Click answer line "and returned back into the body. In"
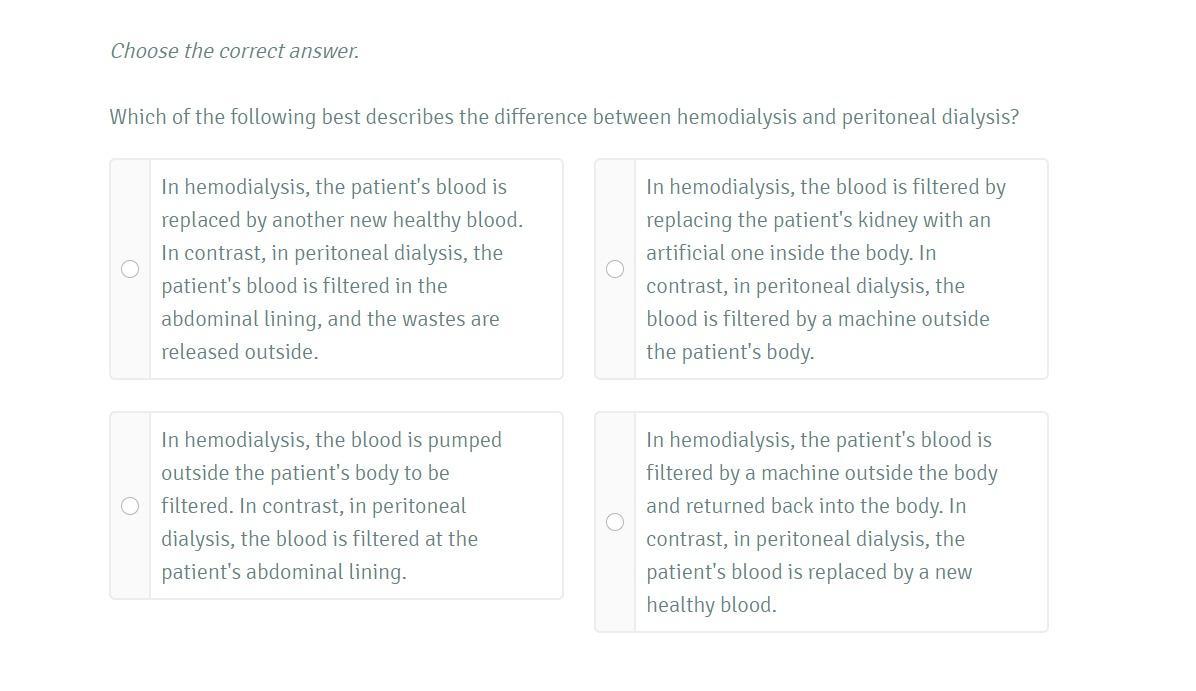This screenshot has height=691, width=1196. [x=805, y=506]
